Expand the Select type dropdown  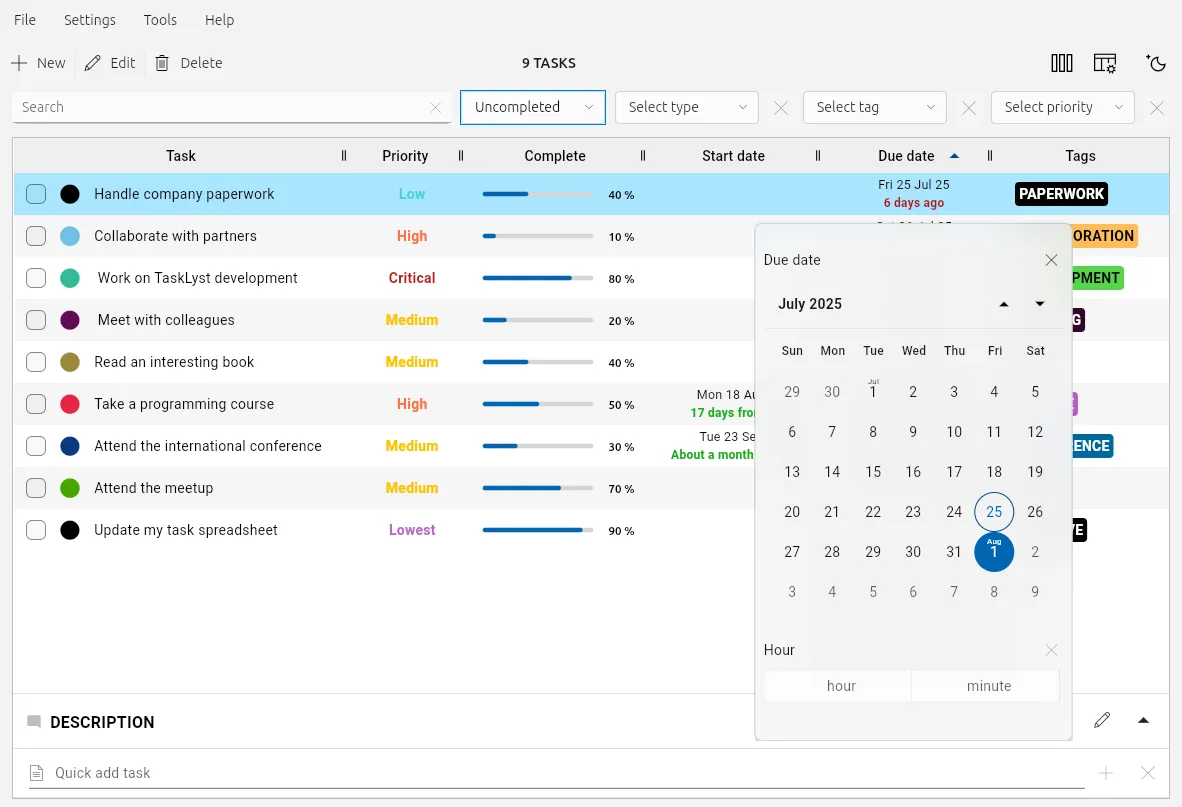click(686, 107)
